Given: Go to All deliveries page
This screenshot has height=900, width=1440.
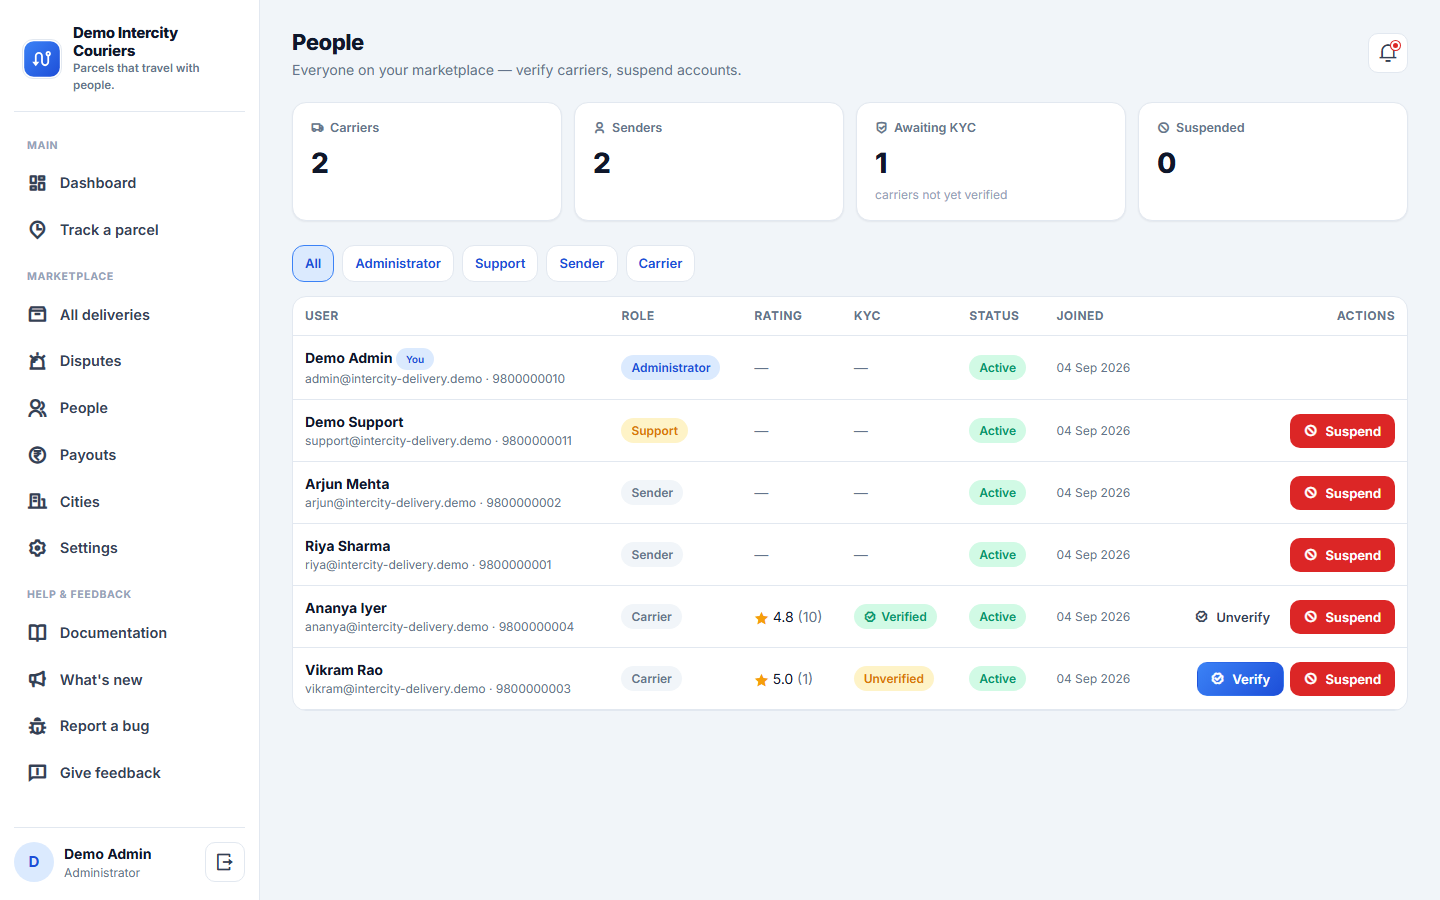Looking at the screenshot, I should click(x=129, y=314).
